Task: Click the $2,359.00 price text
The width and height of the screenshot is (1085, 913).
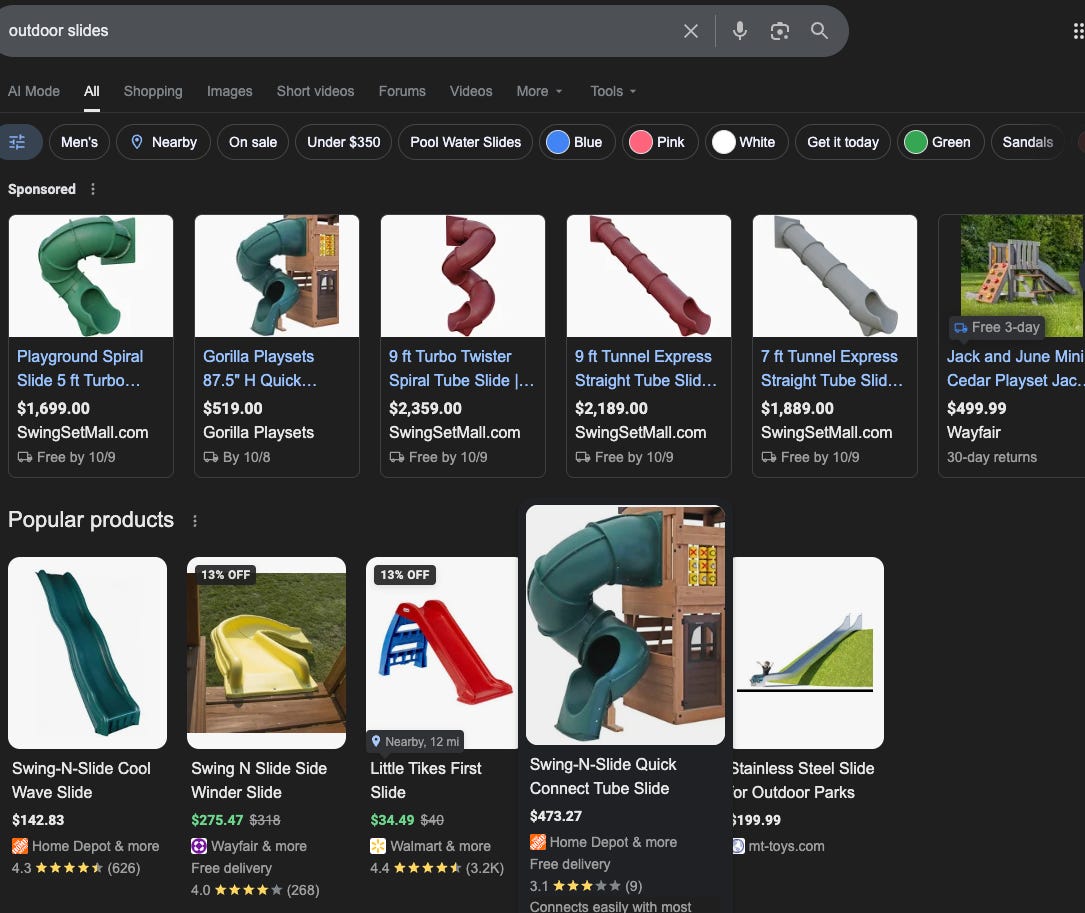Action: [425, 408]
